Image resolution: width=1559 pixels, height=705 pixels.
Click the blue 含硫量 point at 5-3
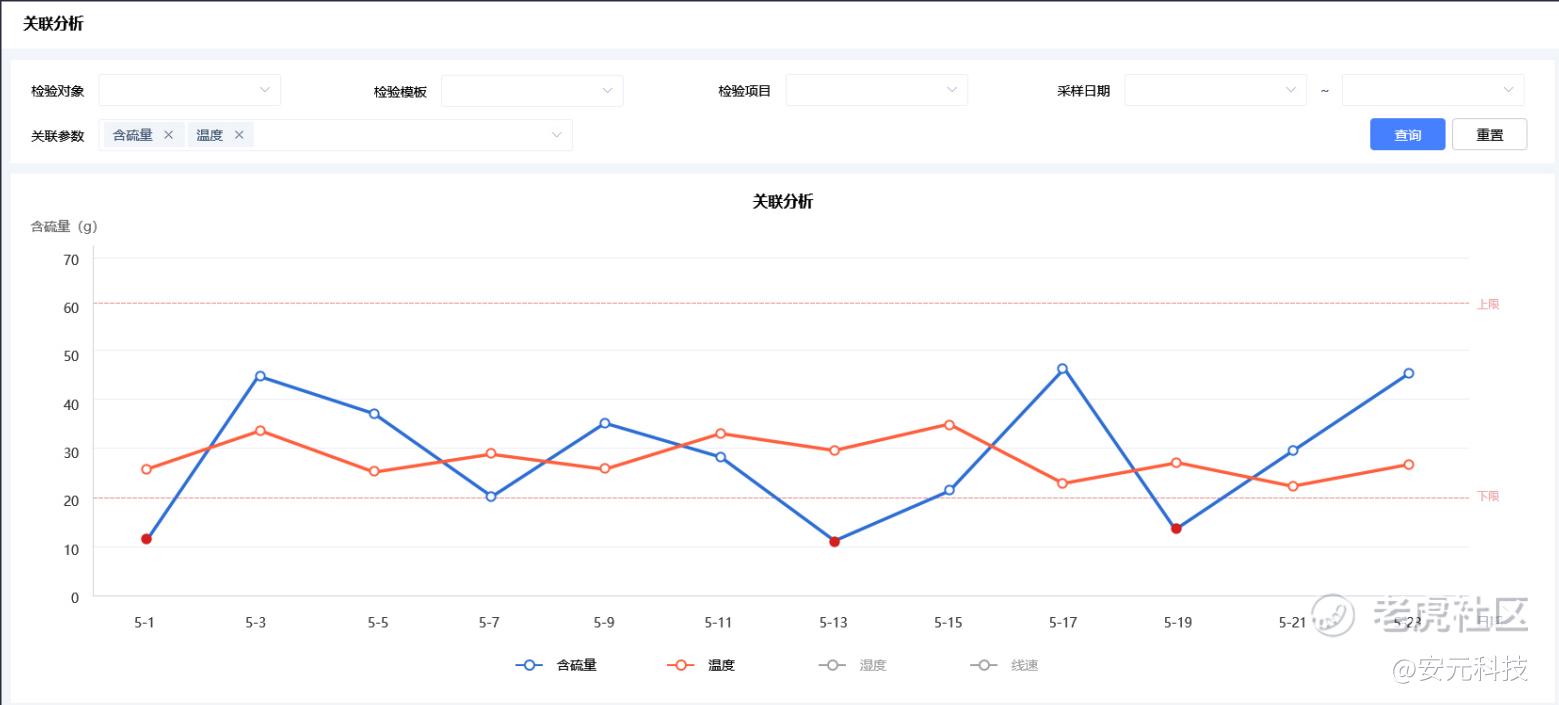coord(260,376)
